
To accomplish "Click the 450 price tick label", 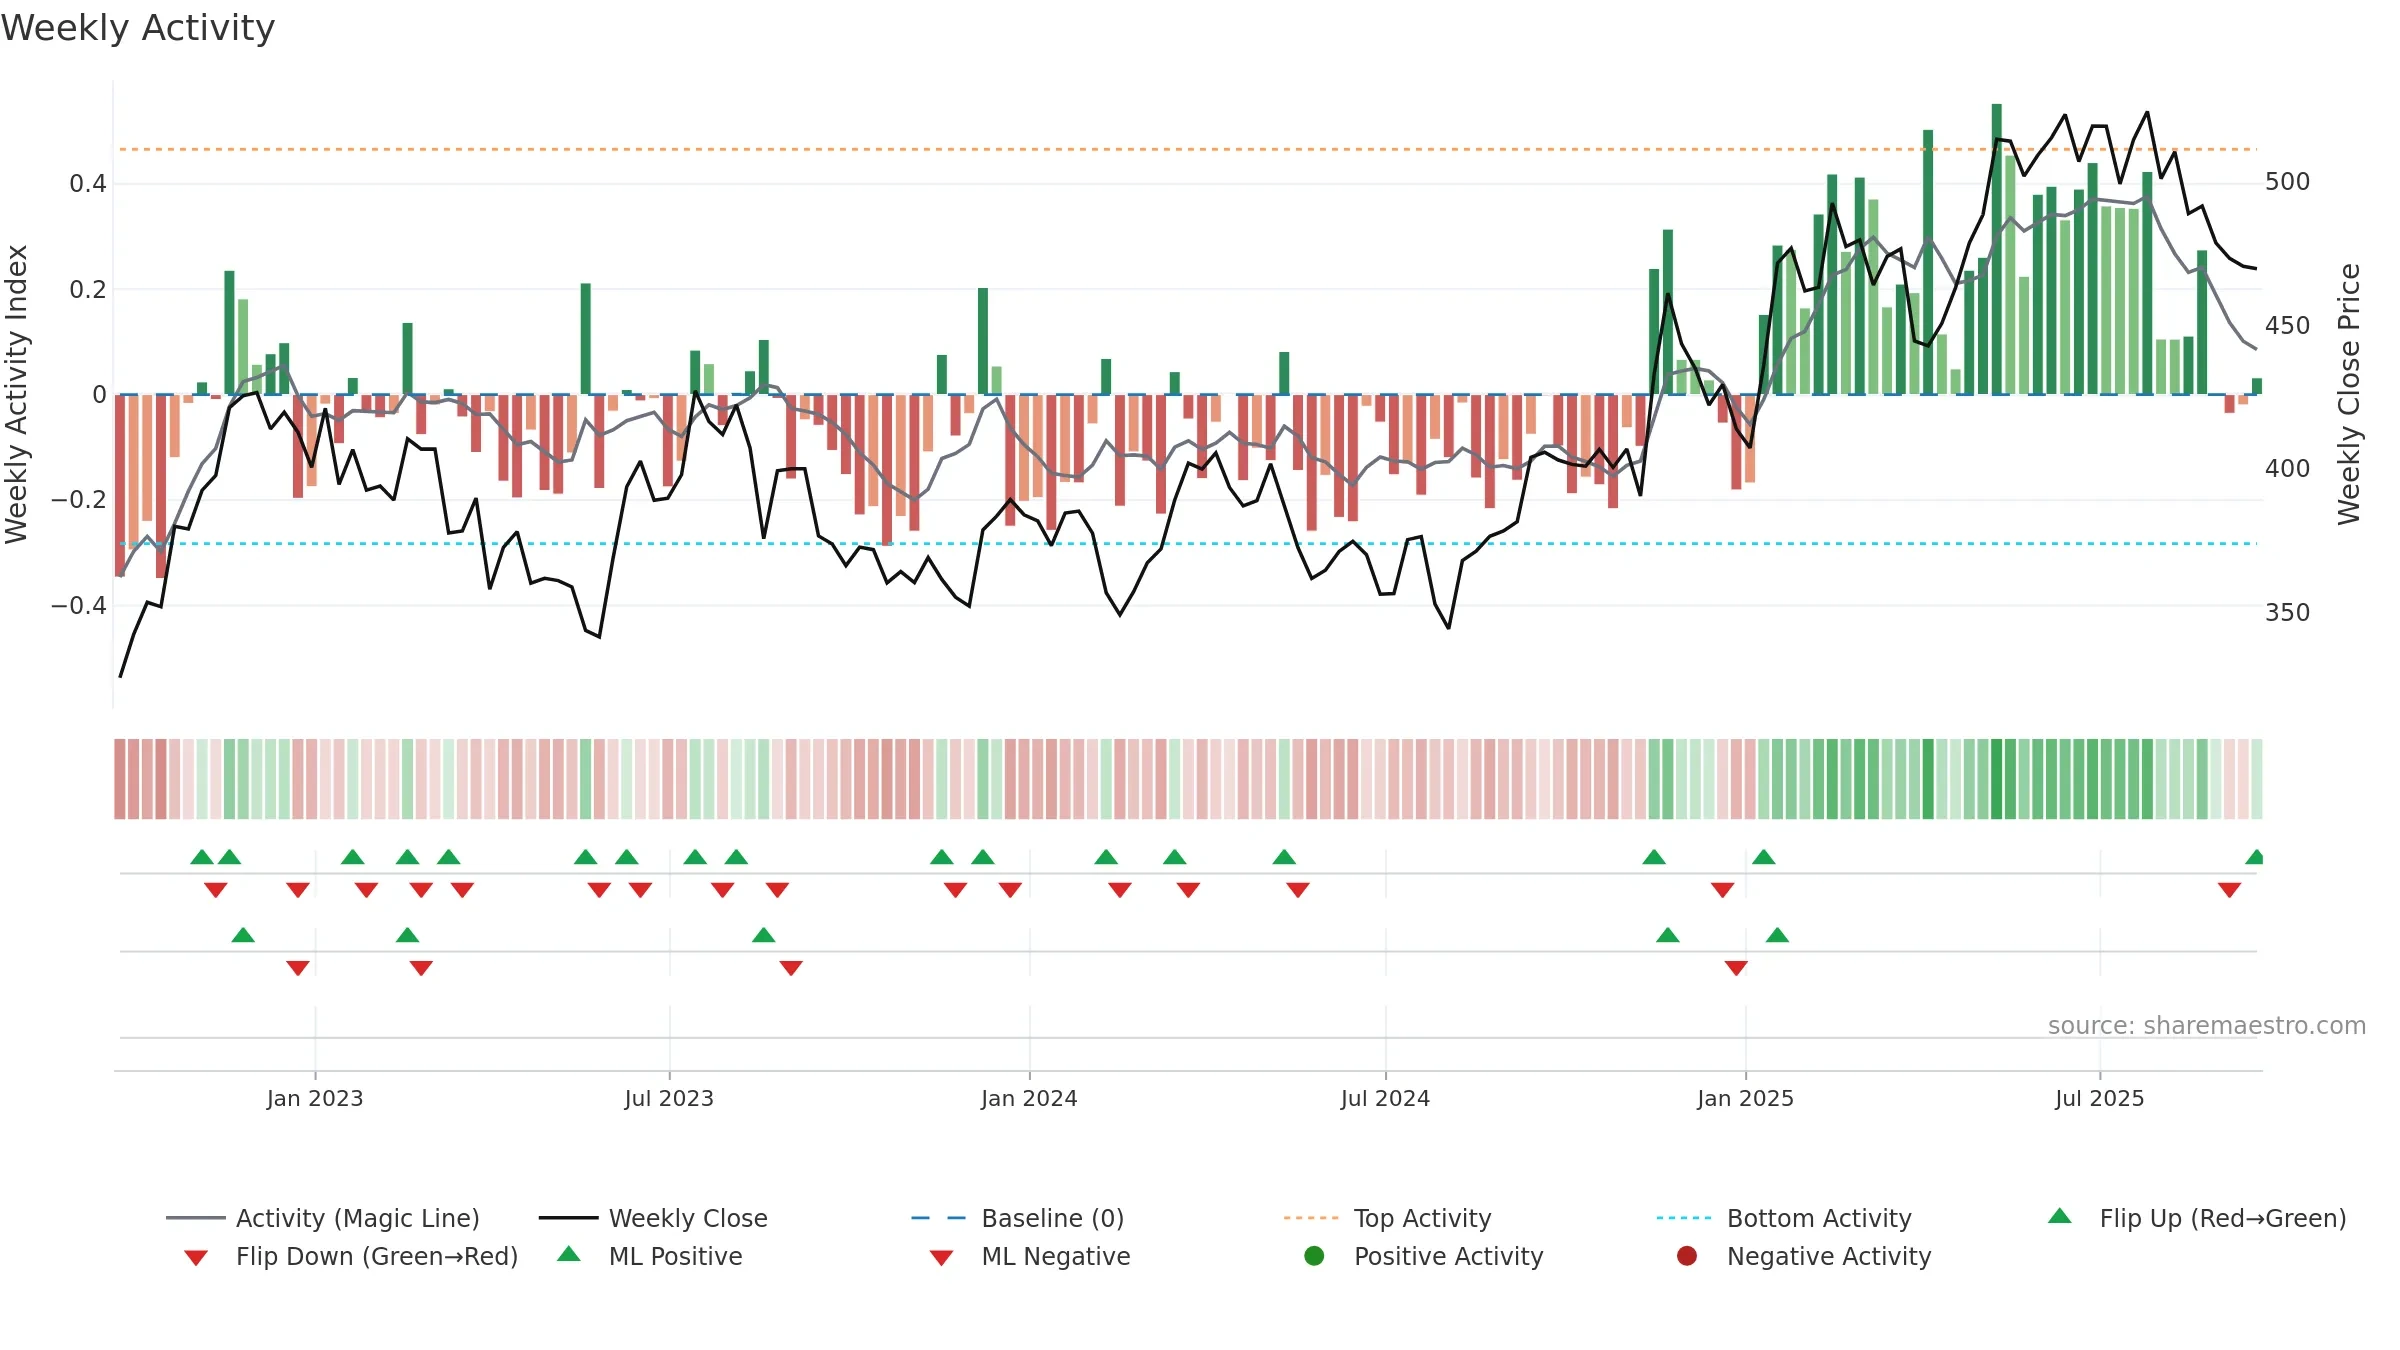I will pyautogui.click(x=2288, y=325).
